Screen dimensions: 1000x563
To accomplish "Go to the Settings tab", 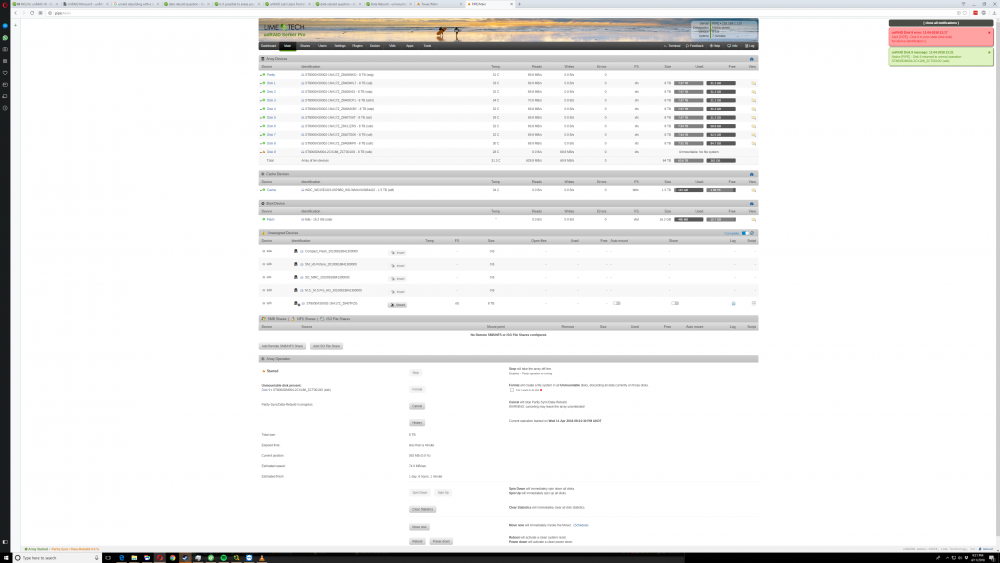I will point(340,46).
